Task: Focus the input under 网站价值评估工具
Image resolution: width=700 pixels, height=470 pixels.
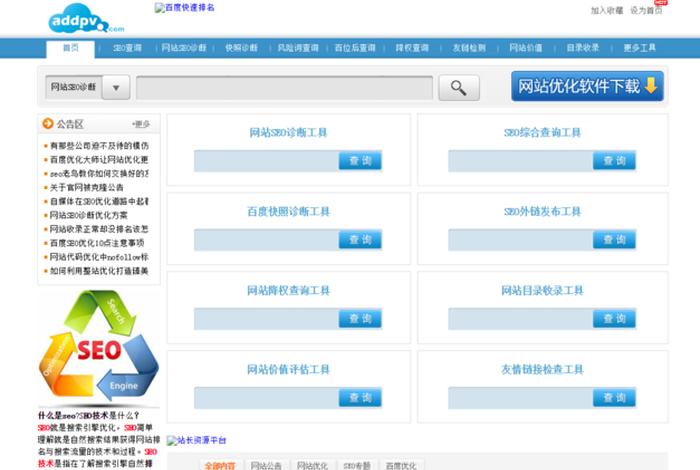Action: point(267,398)
